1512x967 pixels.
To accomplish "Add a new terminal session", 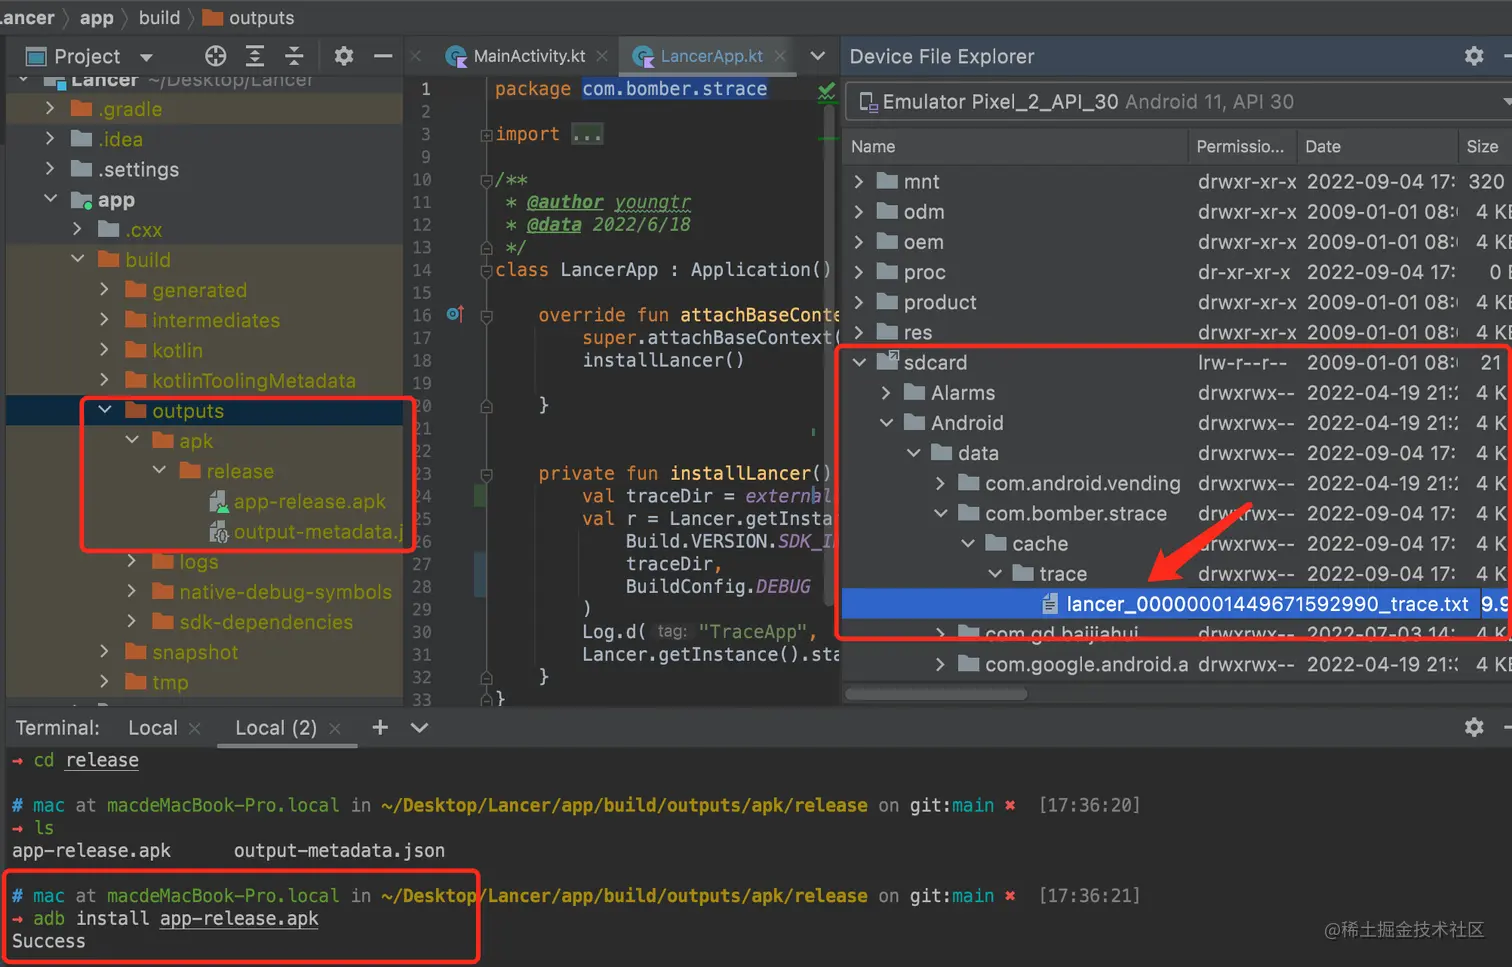I will pyautogui.click(x=380, y=727).
